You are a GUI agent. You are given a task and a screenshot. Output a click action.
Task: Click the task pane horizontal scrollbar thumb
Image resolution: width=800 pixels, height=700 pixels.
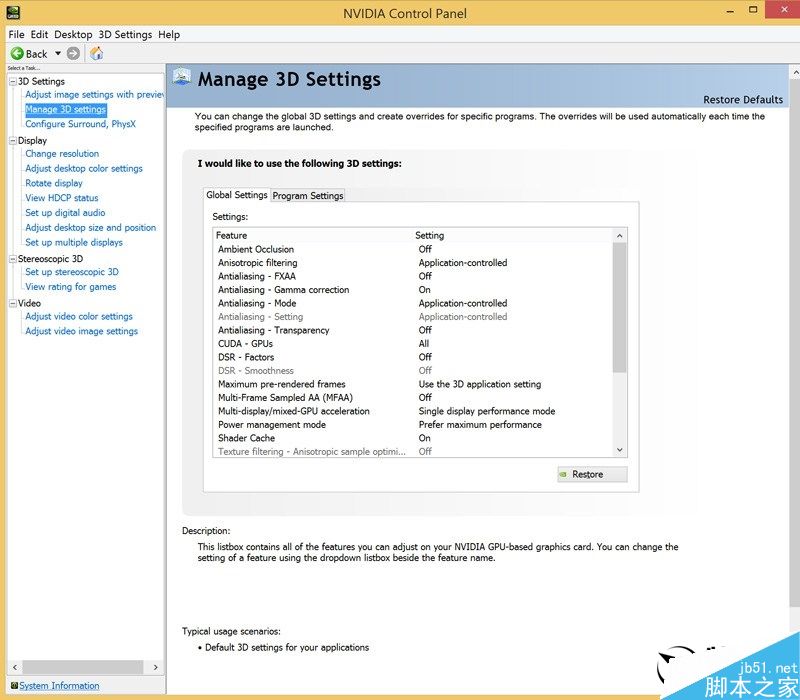point(83,667)
